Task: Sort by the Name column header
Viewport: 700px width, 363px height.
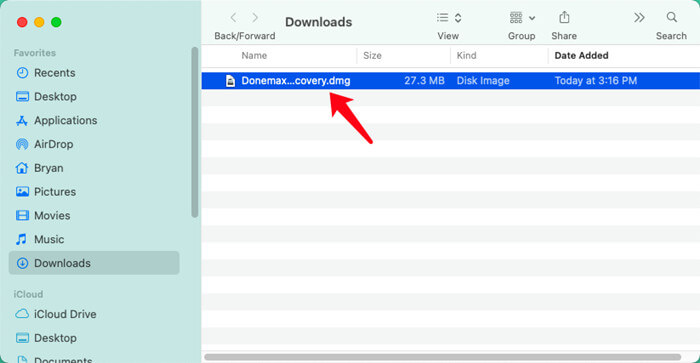Action: pos(254,55)
